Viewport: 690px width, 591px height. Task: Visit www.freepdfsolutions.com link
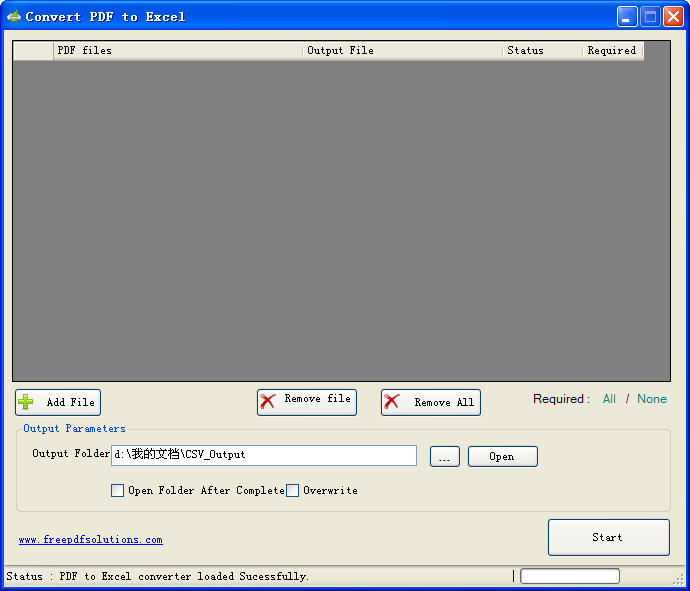90,540
